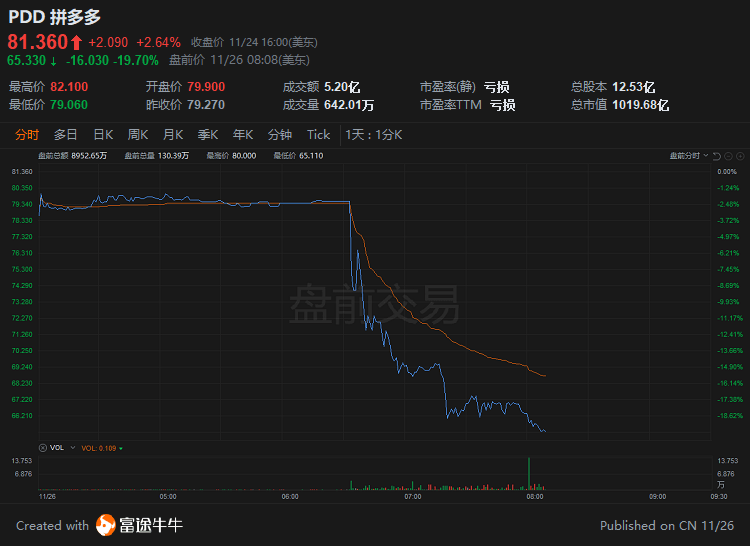Click the -19.70% pre-market change
This screenshot has height=546, width=750.
136,61
